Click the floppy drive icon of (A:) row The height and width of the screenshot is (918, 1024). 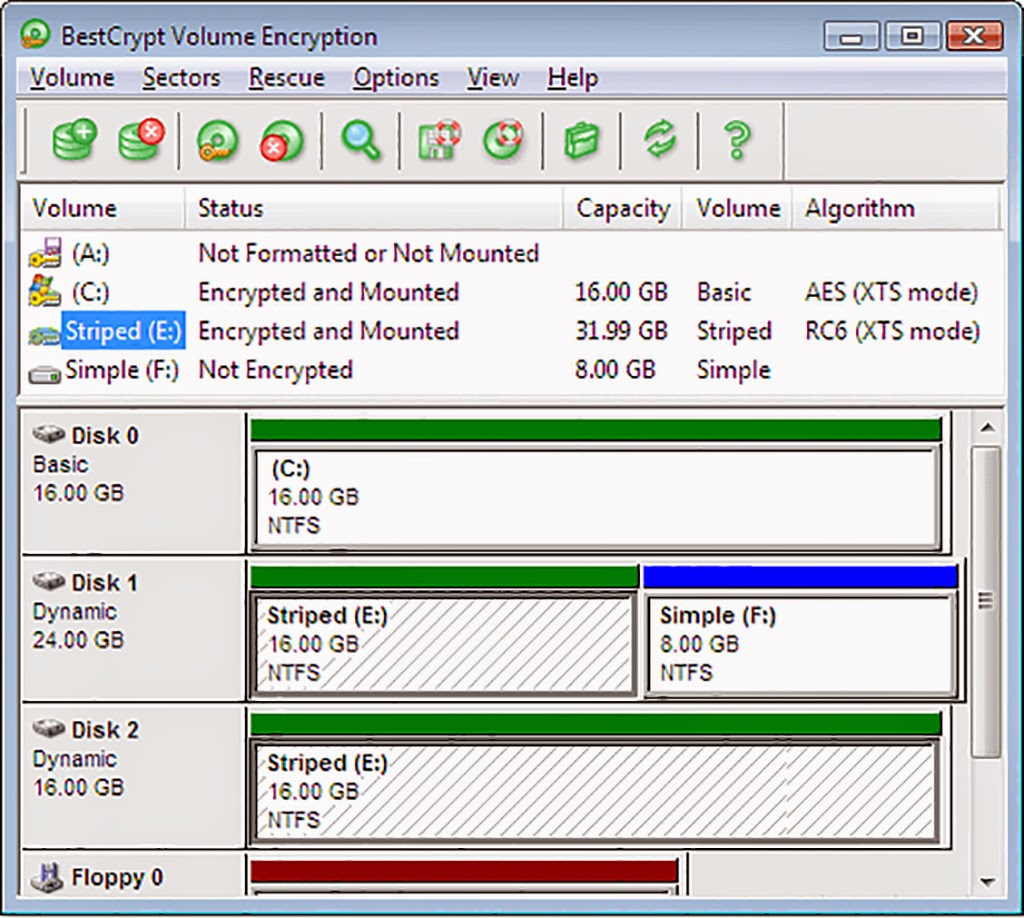(45, 253)
